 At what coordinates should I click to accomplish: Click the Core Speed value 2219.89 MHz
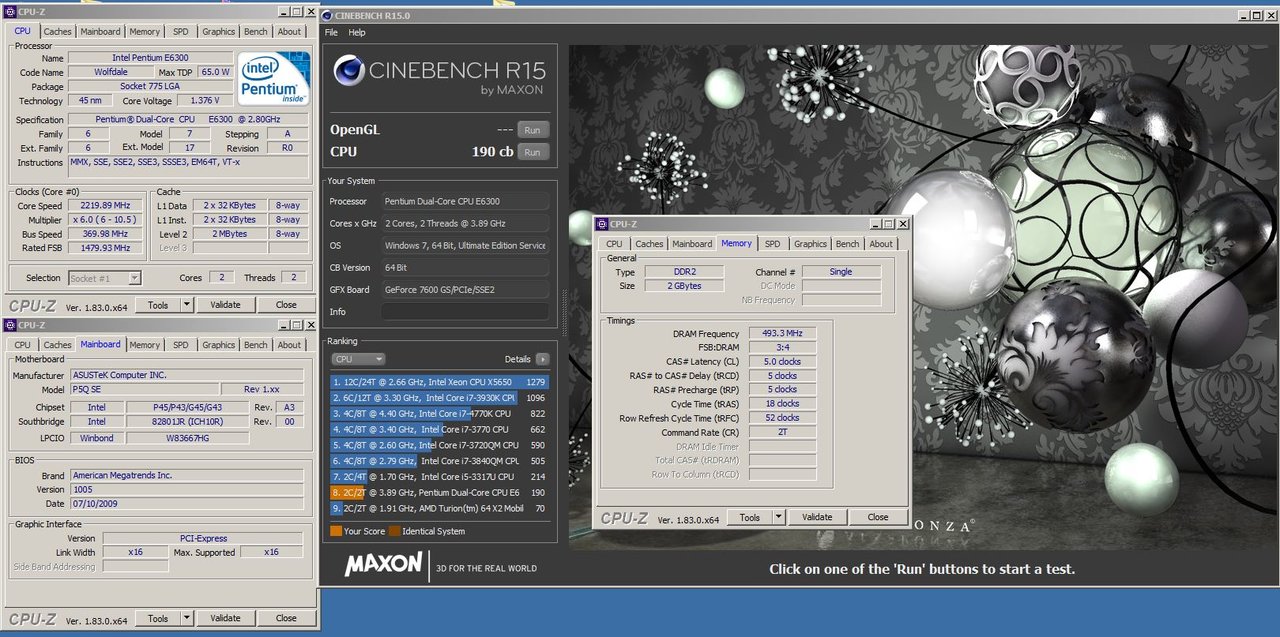(x=105, y=206)
